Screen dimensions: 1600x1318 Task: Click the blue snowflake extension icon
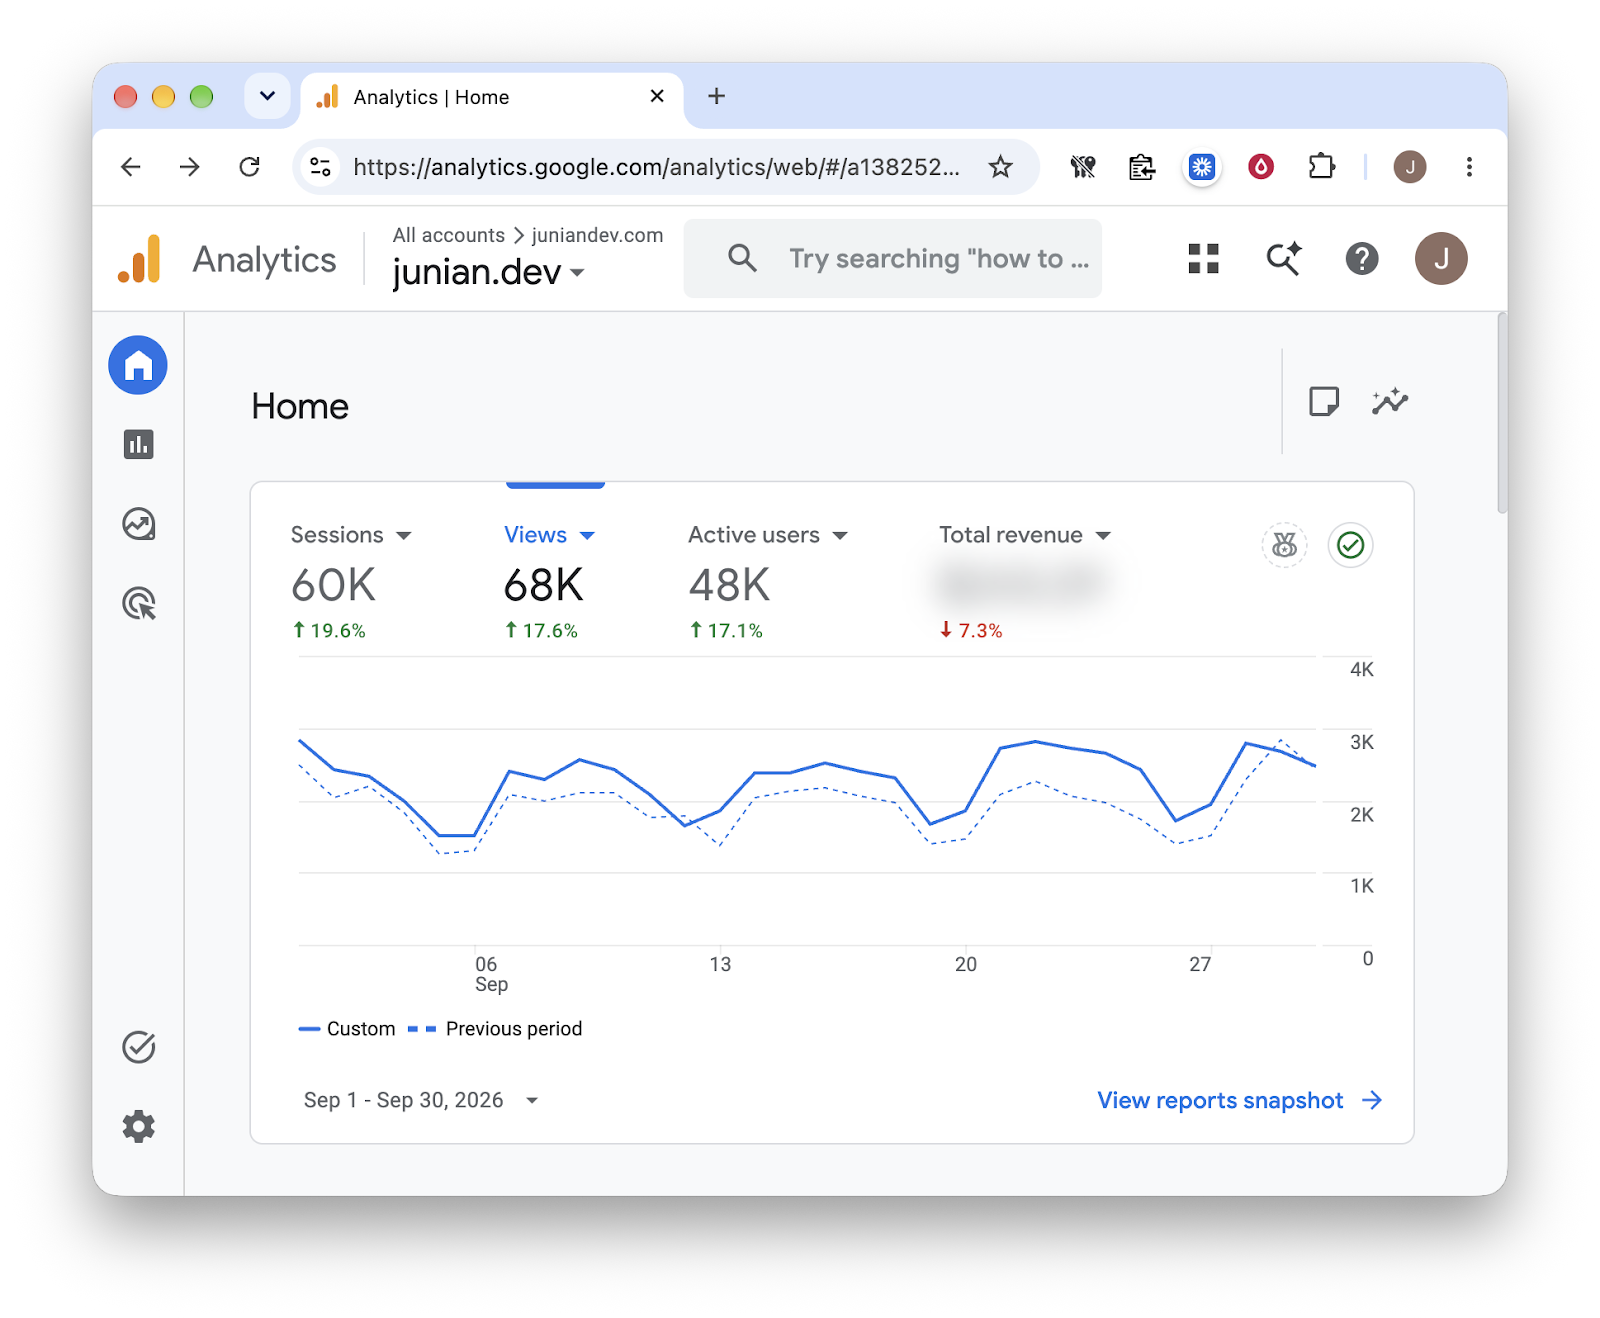click(1202, 167)
